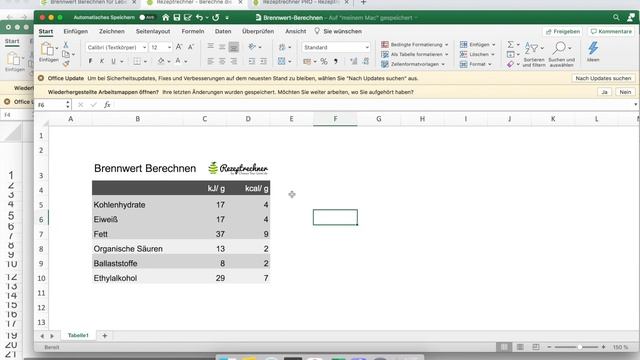Image resolution: width=640 pixels, height=360 pixels.
Task: Align cell text left
Action: click(211, 61)
